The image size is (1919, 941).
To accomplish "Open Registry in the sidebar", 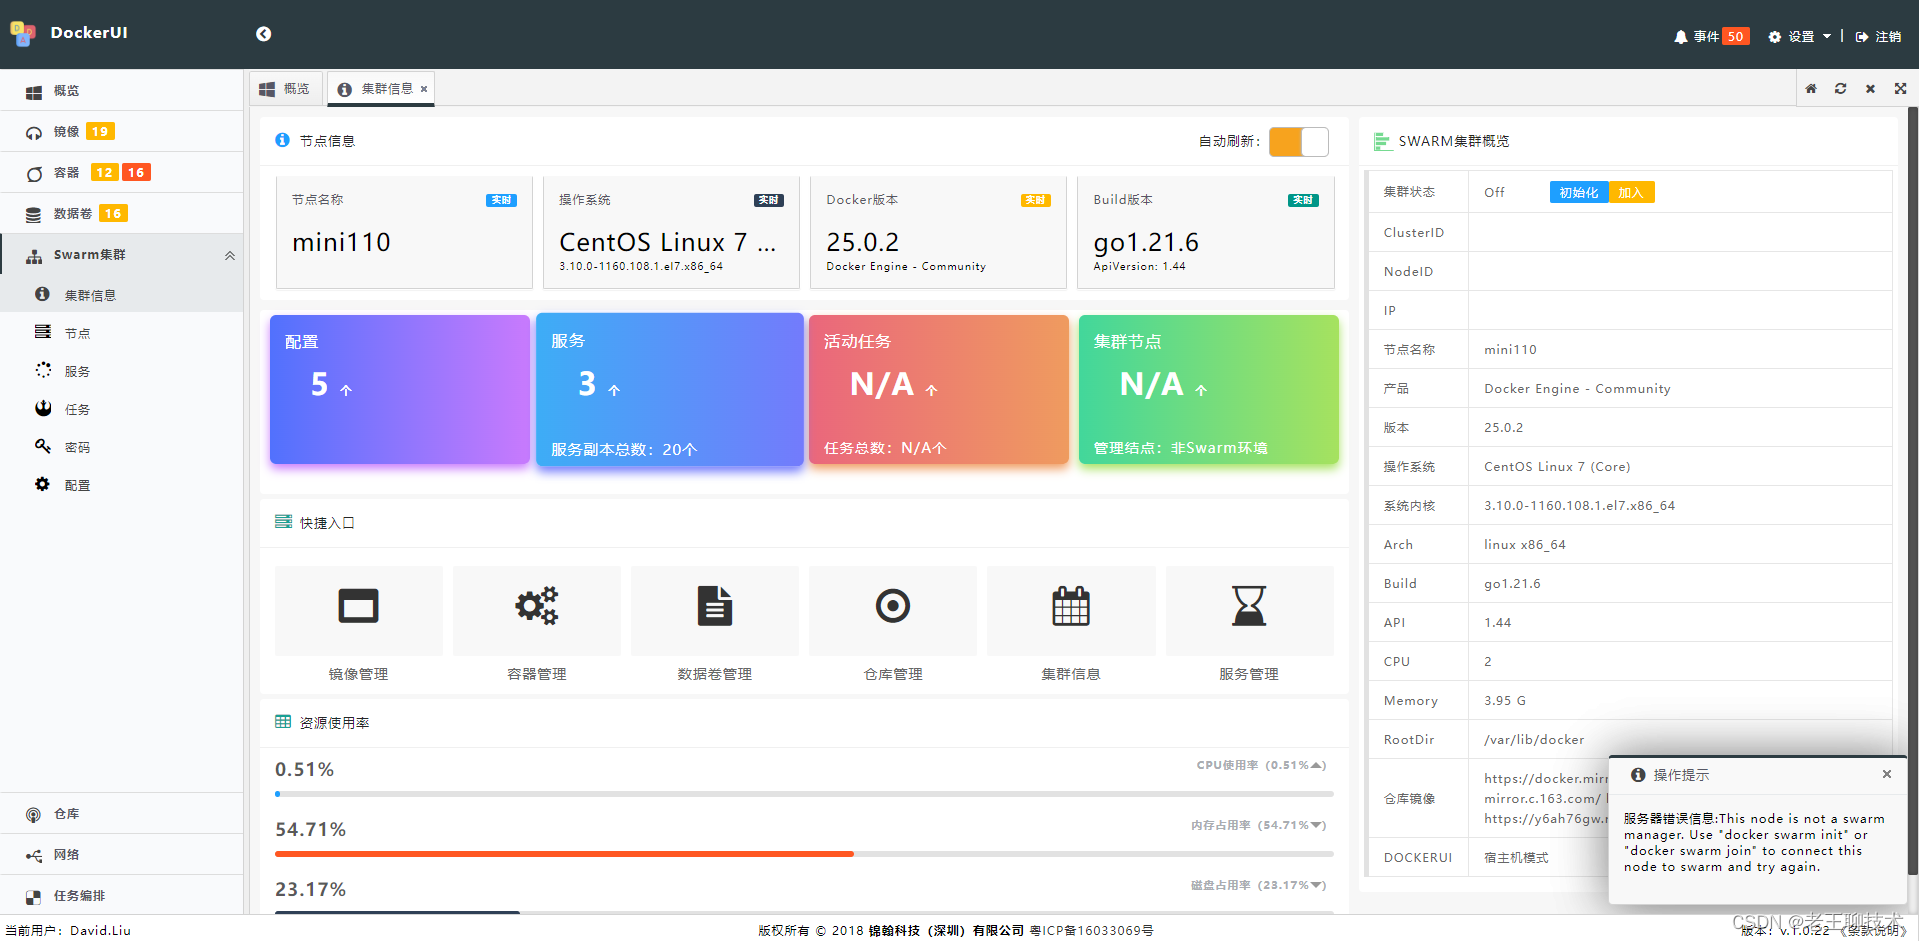I will (121, 814).
